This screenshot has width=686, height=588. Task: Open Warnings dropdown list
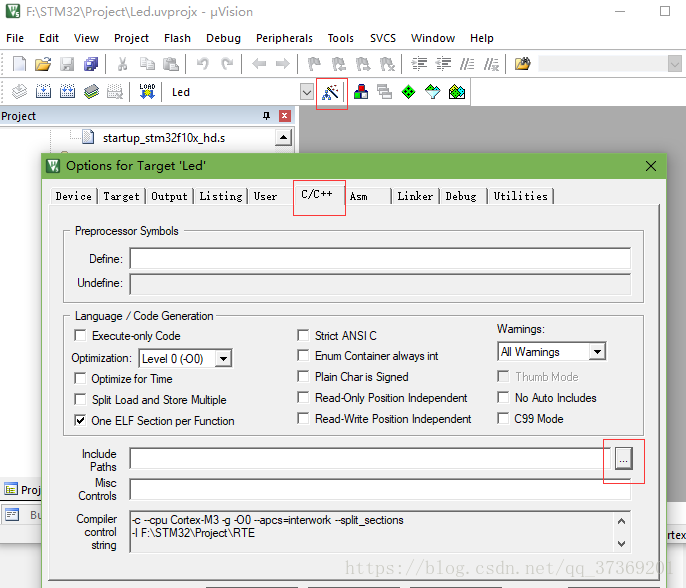pos(597,352)
